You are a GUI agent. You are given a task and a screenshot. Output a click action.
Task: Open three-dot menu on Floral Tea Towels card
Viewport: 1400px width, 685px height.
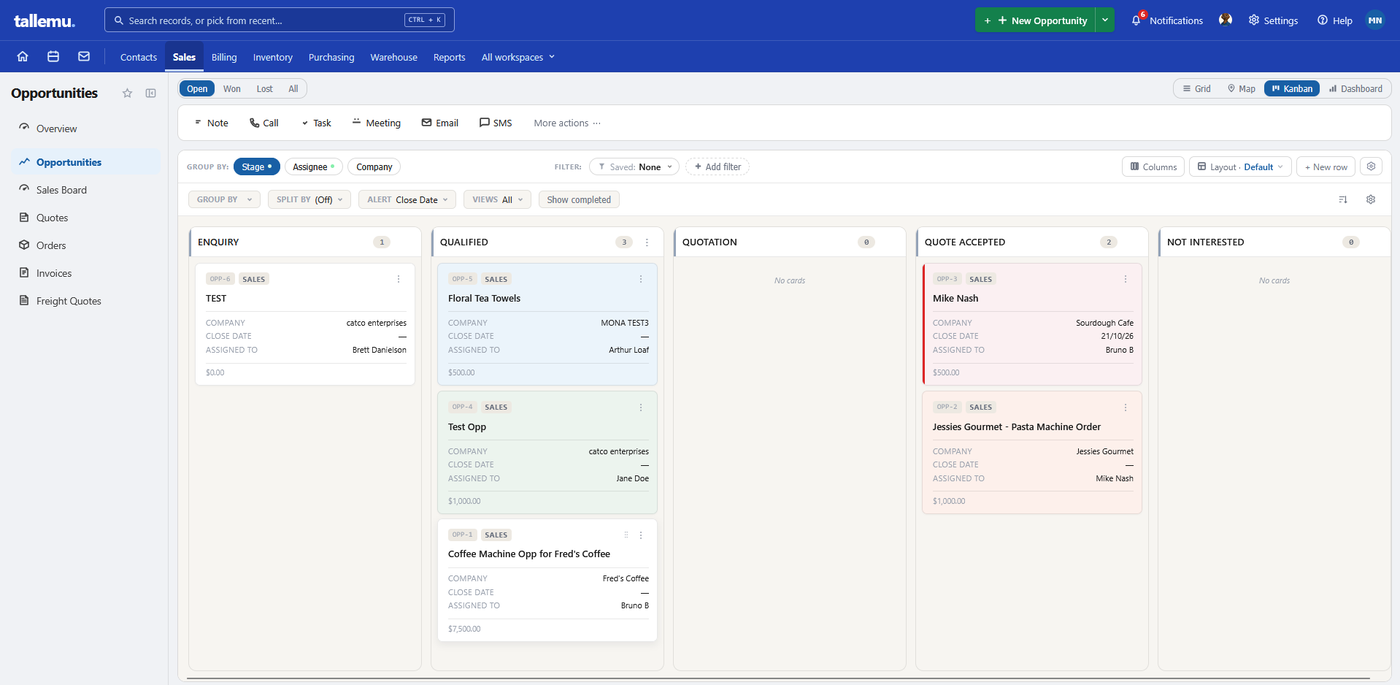tap(641, 279)
